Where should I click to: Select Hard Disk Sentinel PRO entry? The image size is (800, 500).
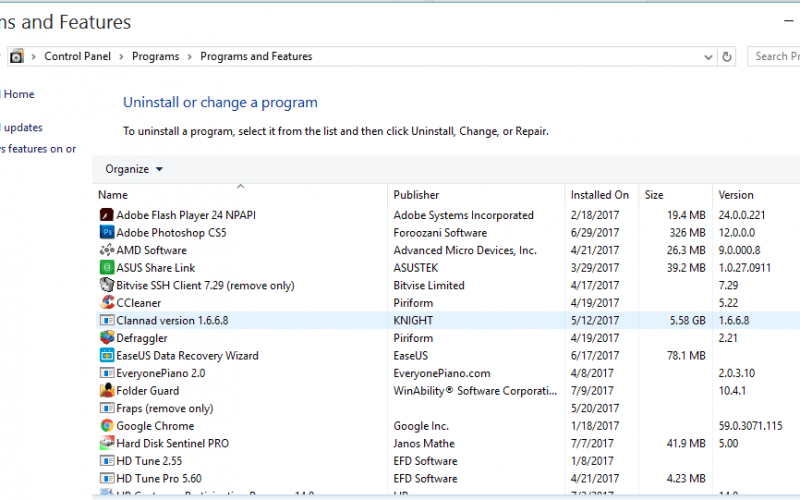coord(448,443)
